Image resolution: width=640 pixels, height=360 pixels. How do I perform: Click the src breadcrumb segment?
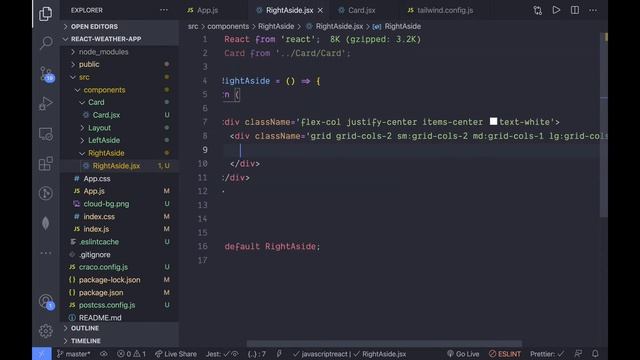pos(193,27)
